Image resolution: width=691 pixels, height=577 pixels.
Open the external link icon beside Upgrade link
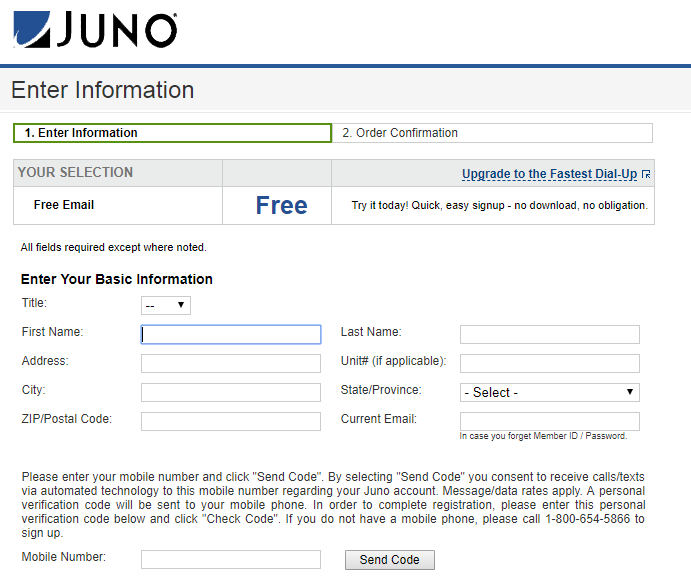(646, 174)
